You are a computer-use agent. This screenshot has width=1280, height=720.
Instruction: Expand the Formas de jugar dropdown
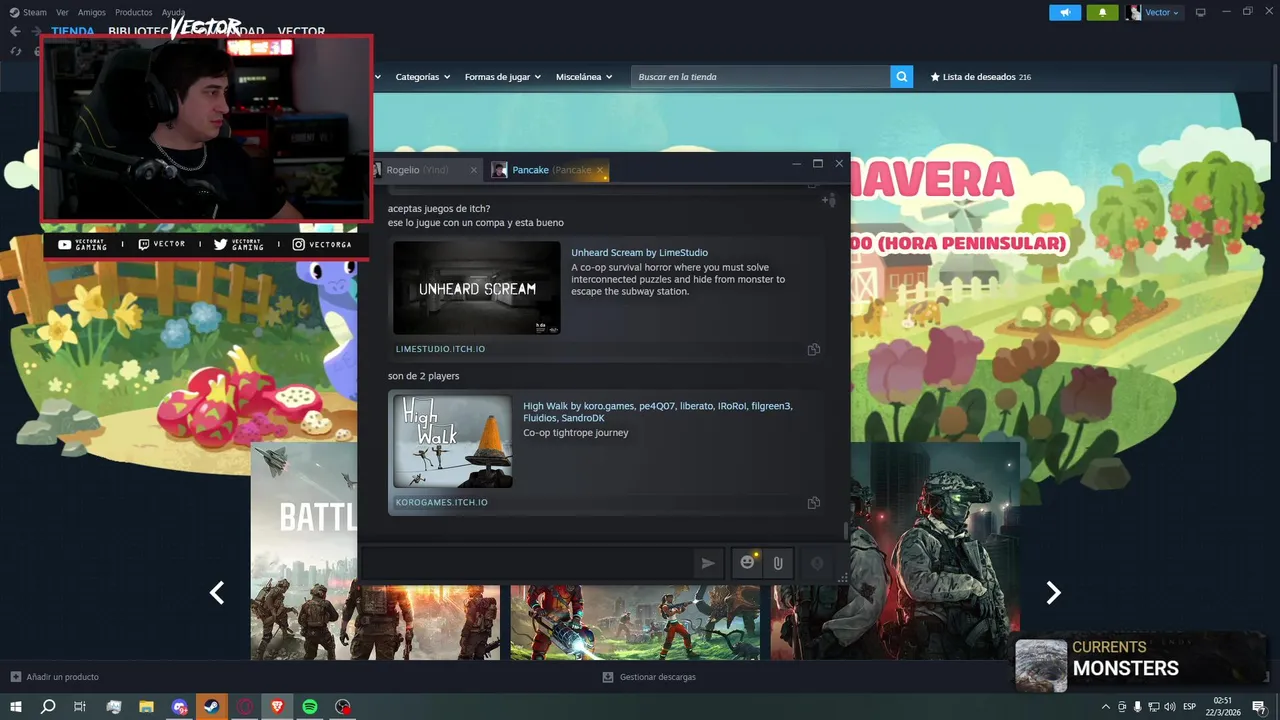(503, 77)
